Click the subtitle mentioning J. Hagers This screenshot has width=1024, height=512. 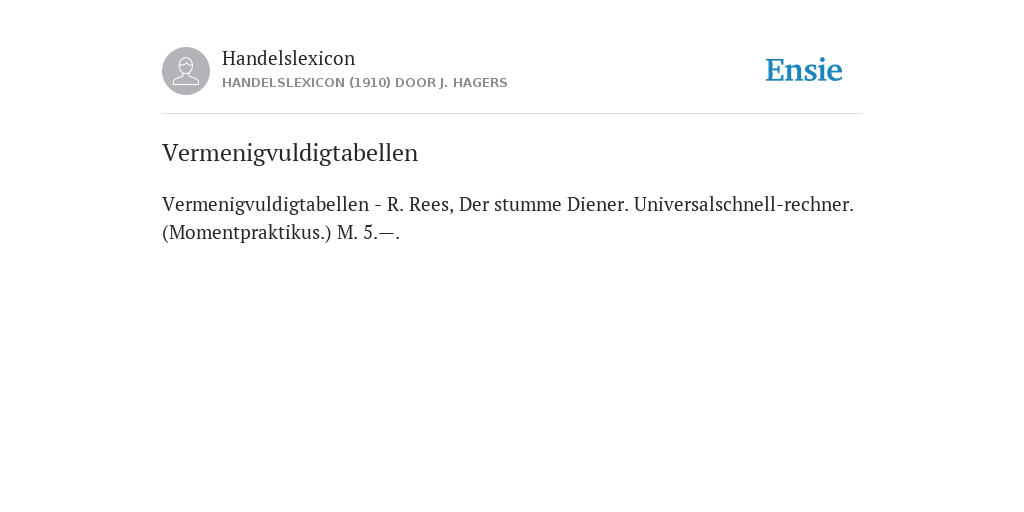[364, 83]
